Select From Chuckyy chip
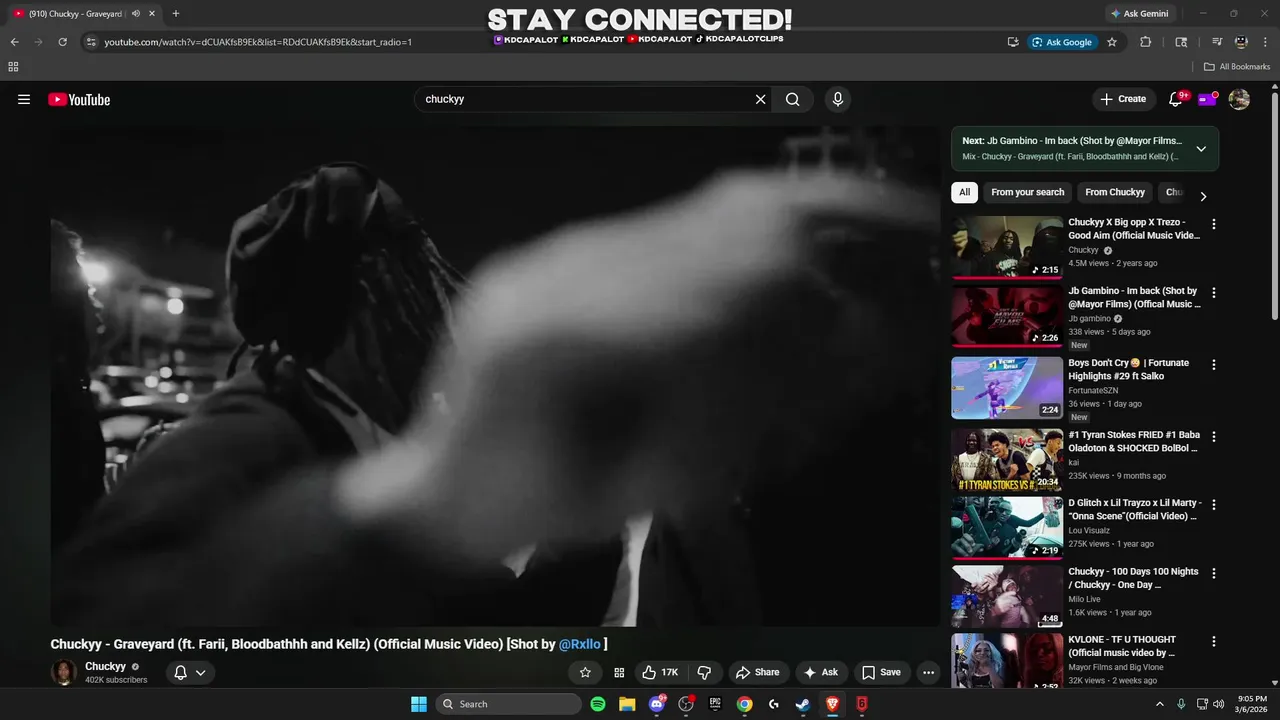Image resolution: width=1280 pixels, height=720 pixels. click(1115, 192)
